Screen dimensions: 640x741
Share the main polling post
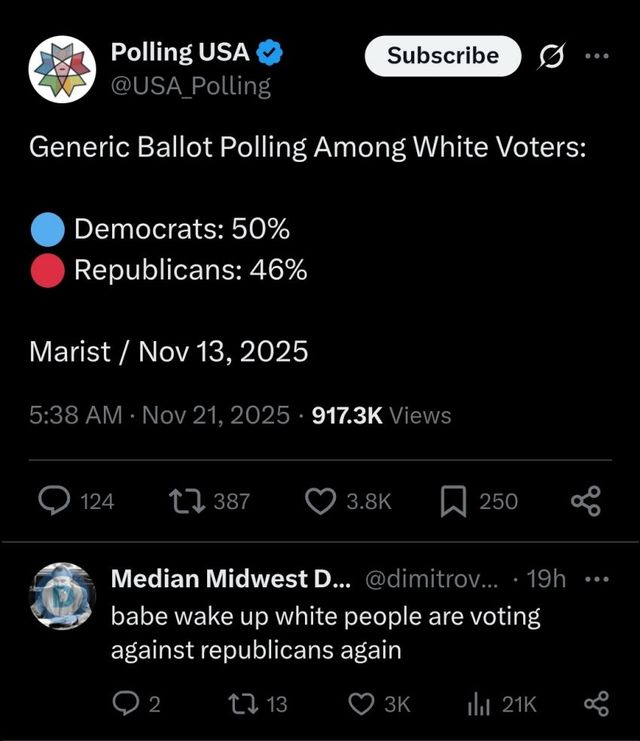pyautogui.click(x=585, y=500)
